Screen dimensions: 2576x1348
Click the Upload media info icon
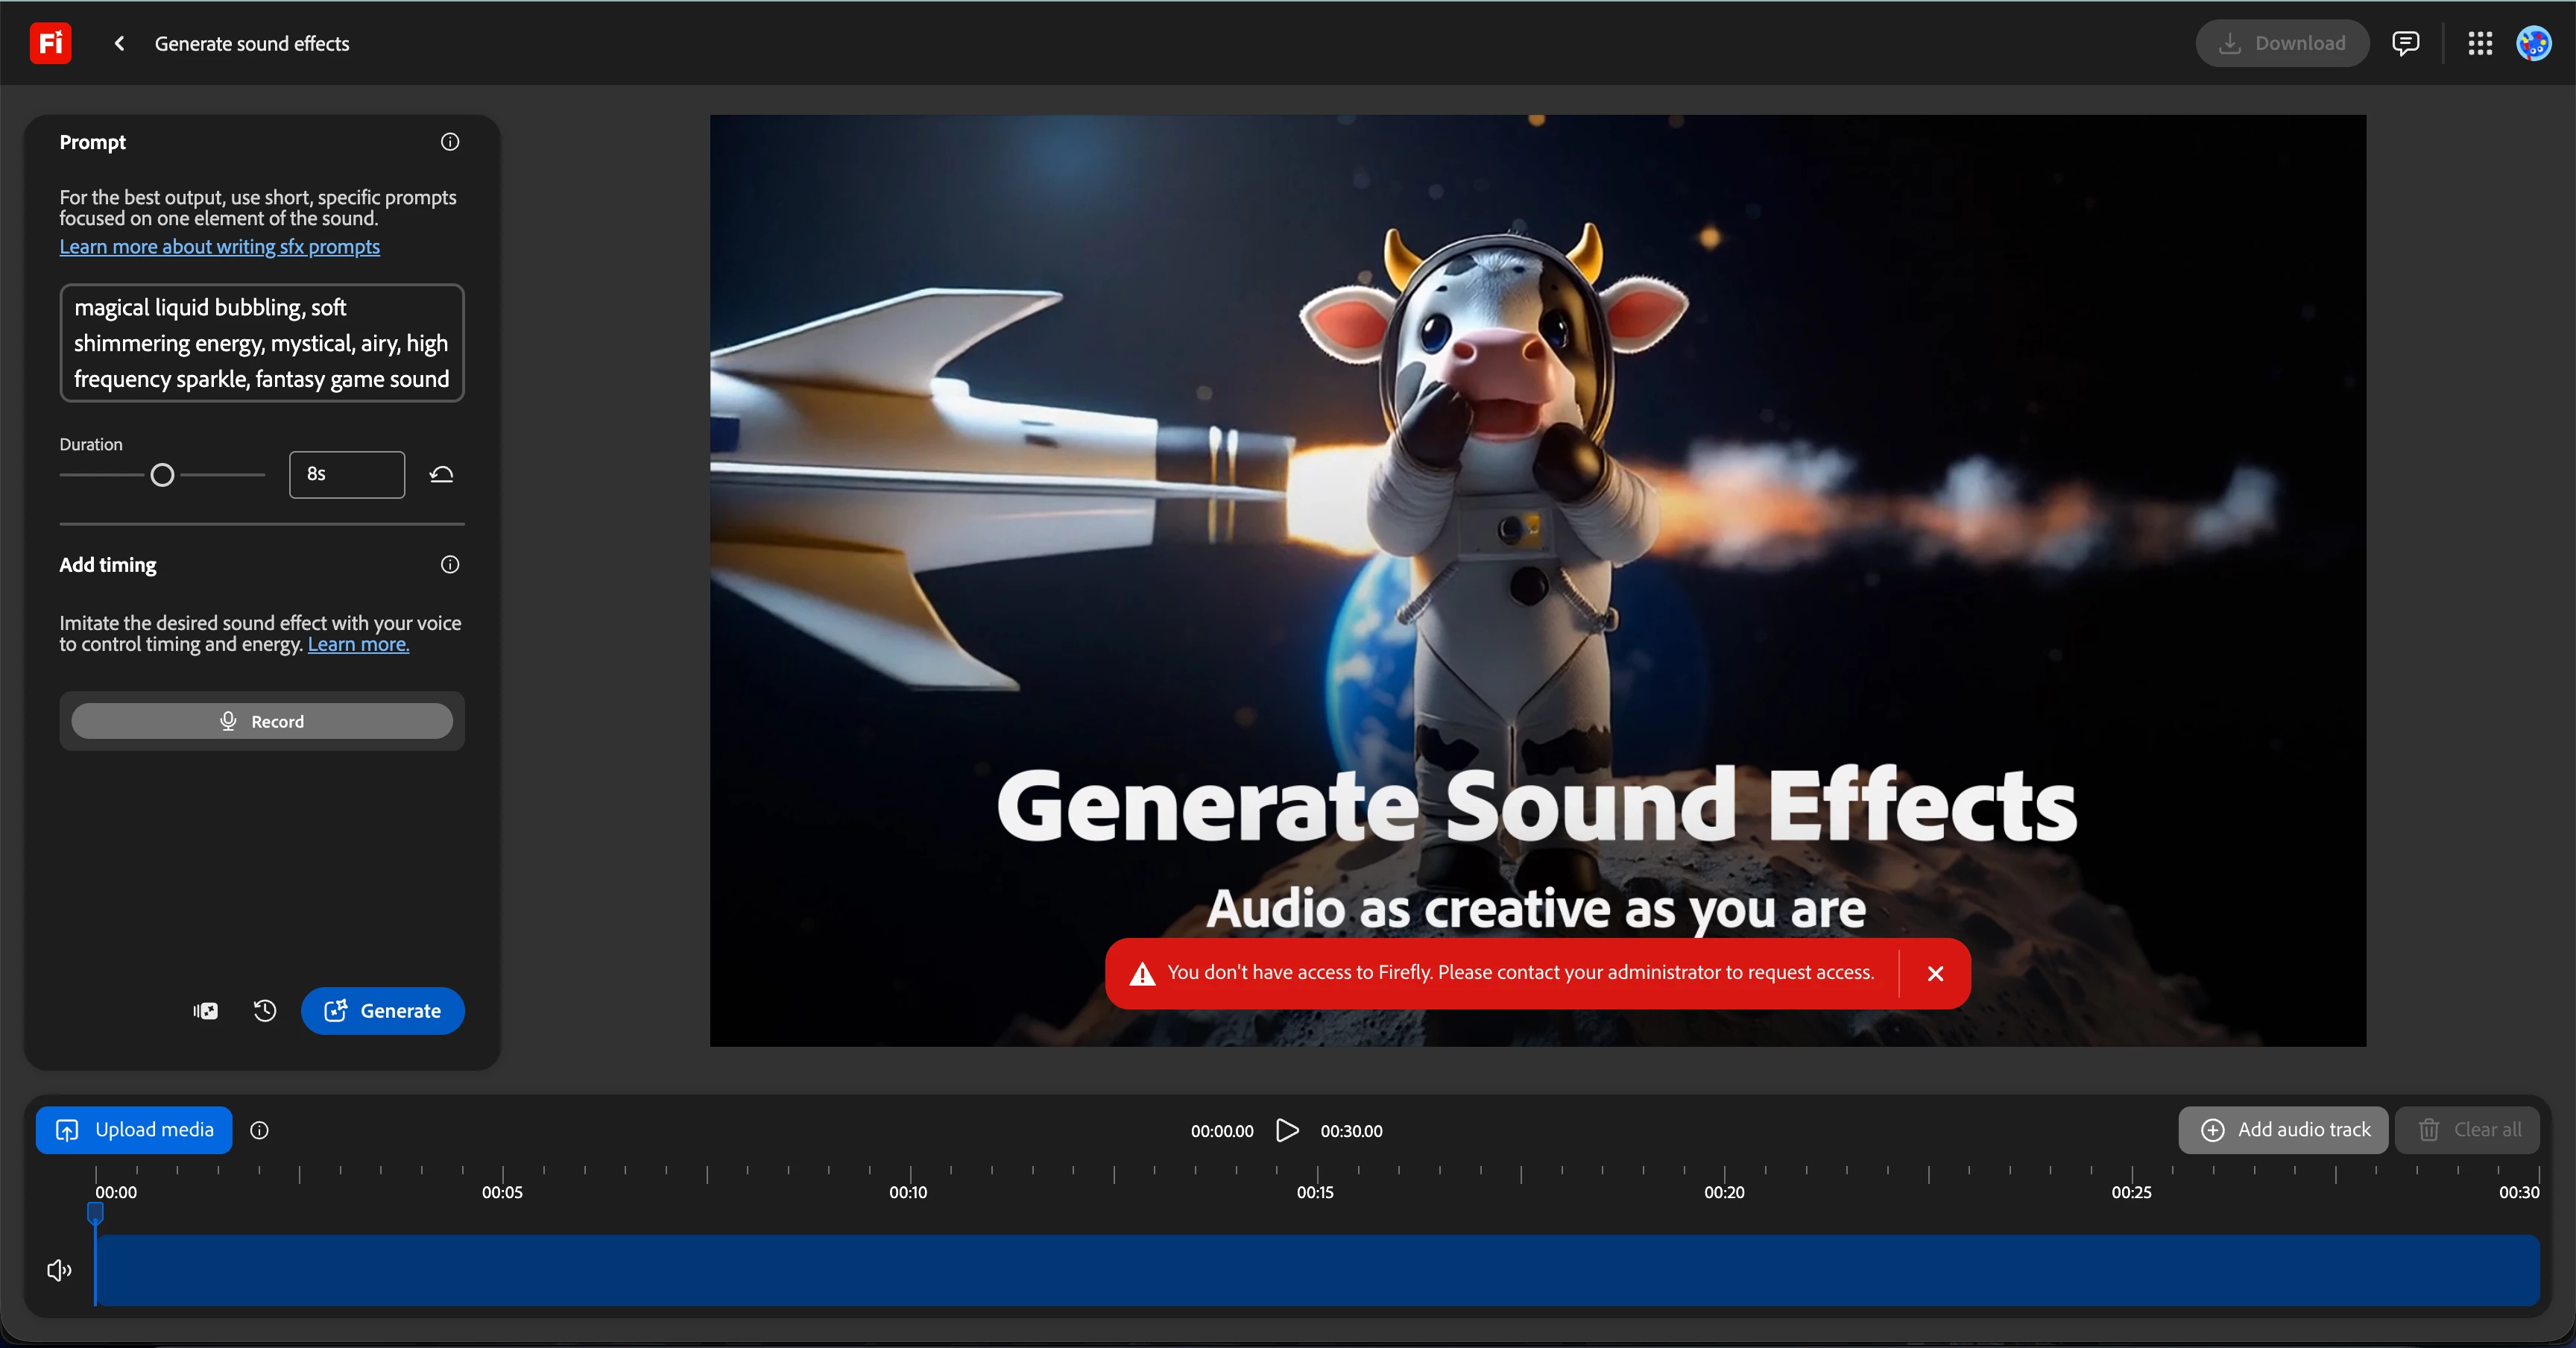coord(259,1130)
